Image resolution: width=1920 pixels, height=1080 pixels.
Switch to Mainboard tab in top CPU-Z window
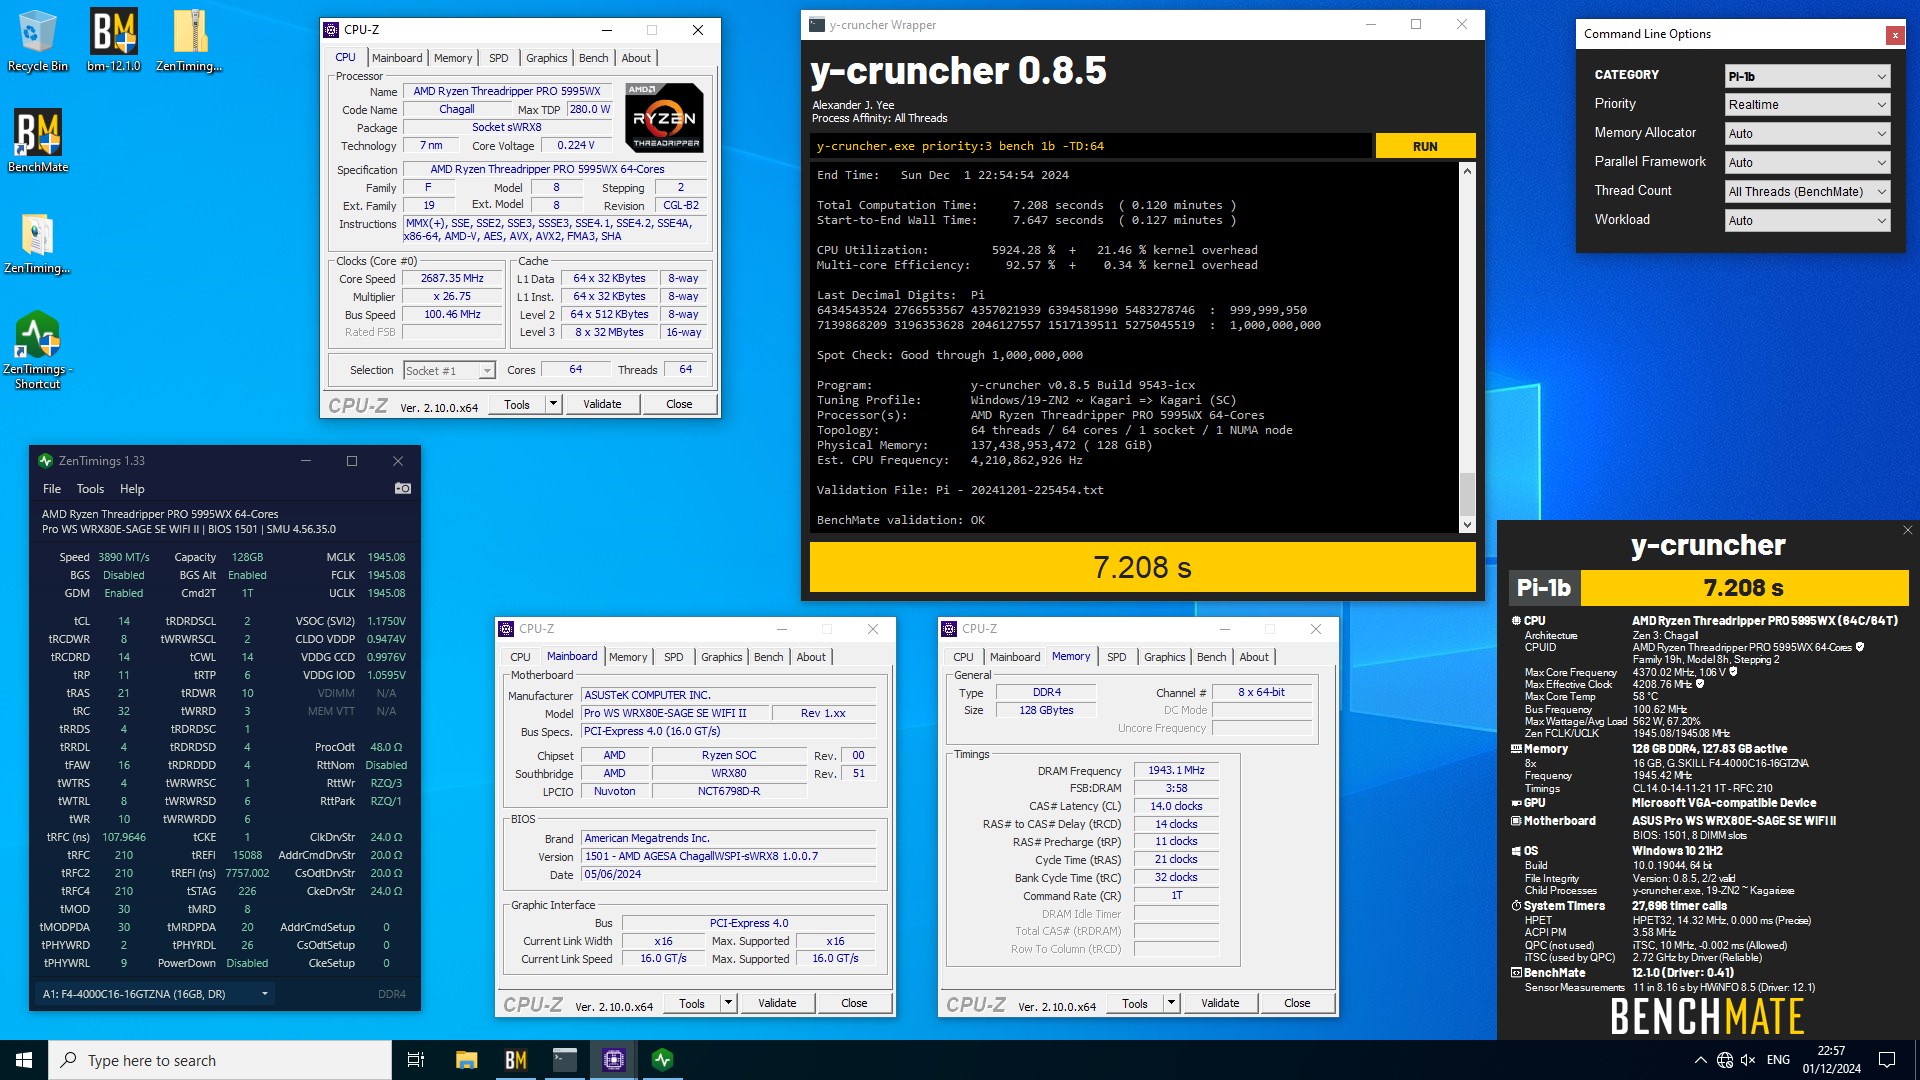397,58
